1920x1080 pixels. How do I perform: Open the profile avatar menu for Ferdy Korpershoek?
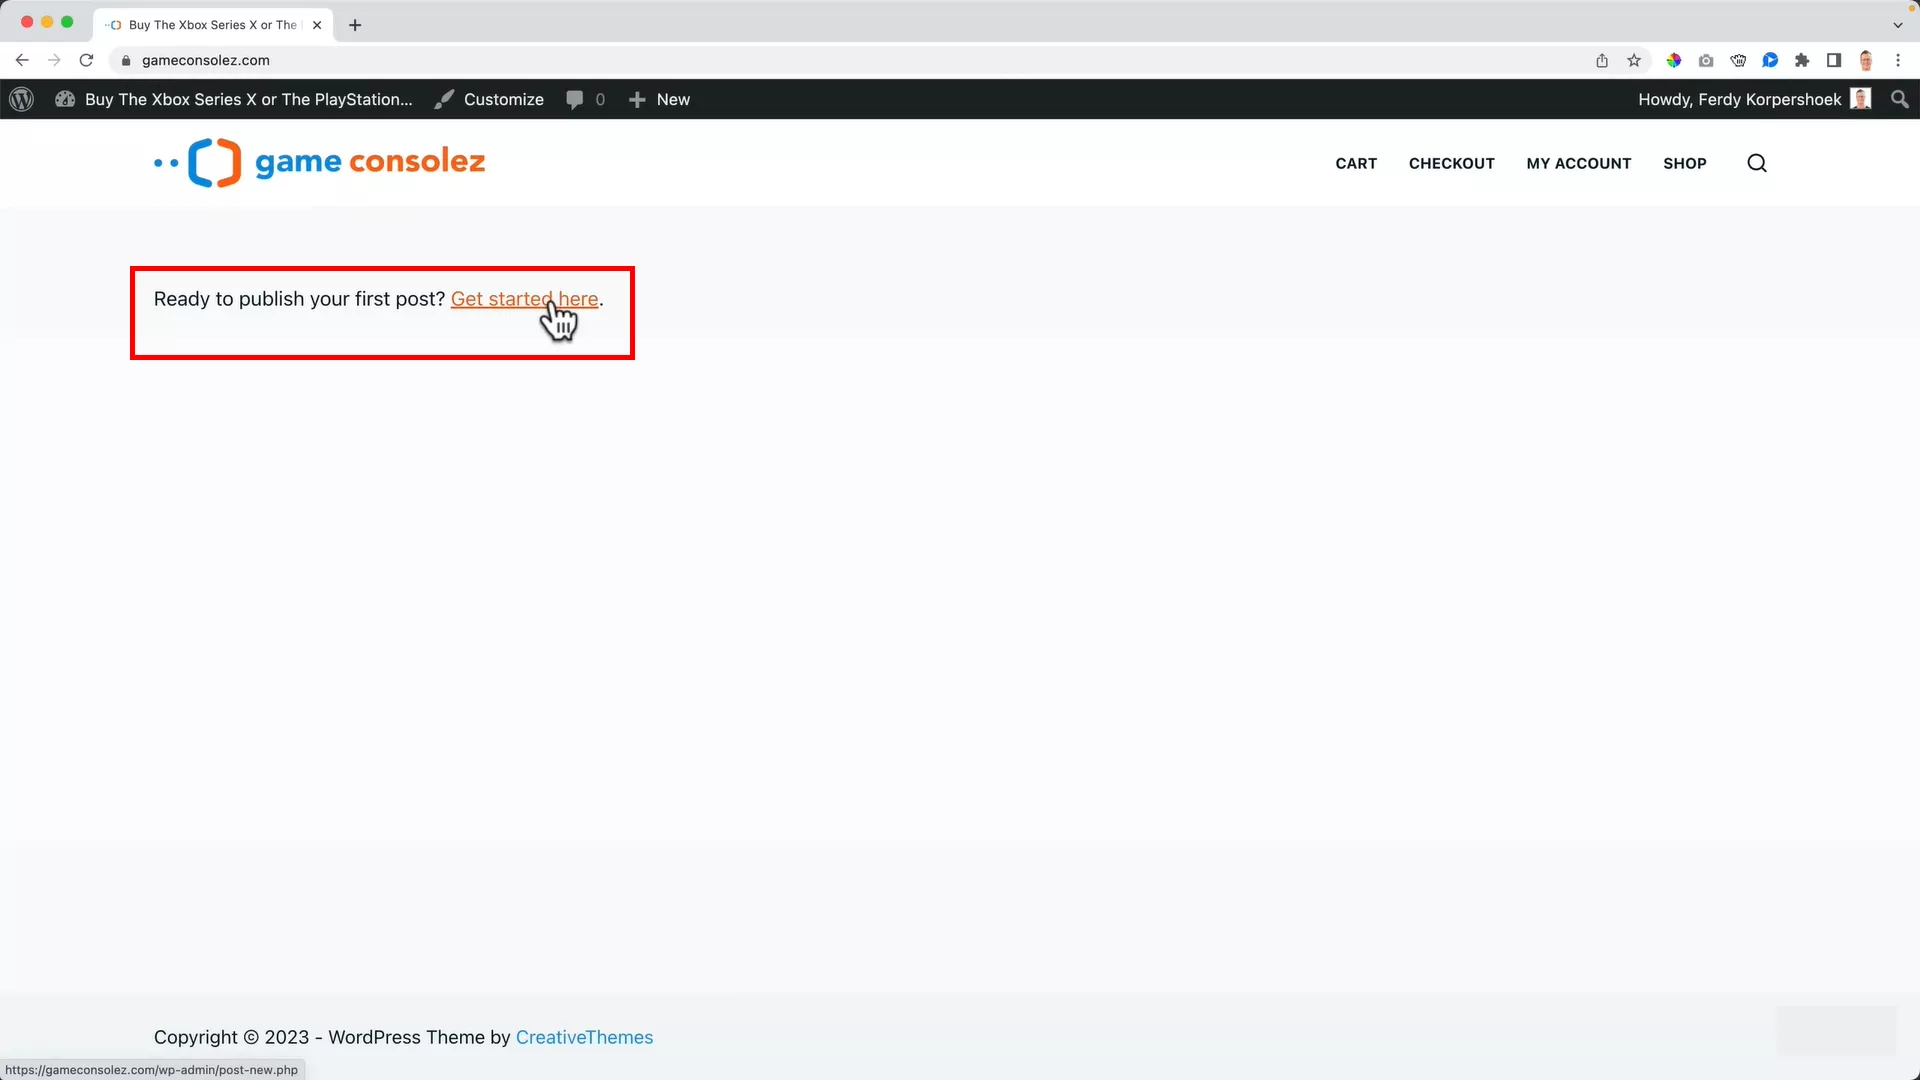1862,99
